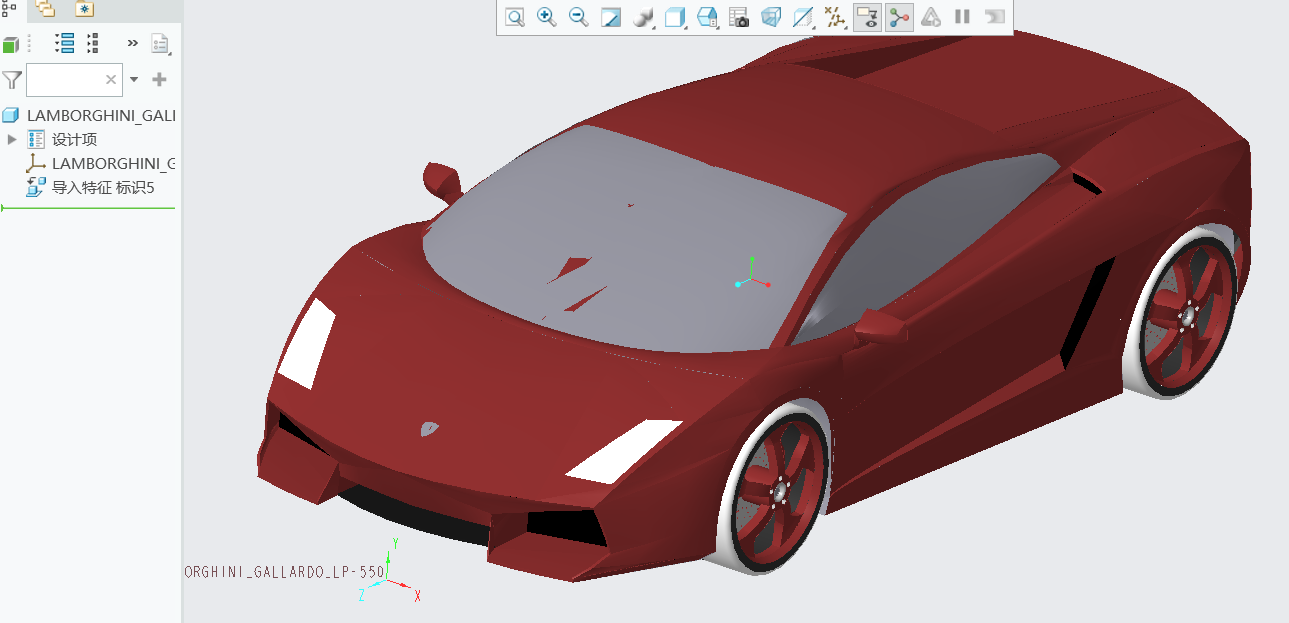Image resolution: width=1289 pixels, height=623 pixels.
Task: Switch to the Favorites tab
Action: point(84,8)
